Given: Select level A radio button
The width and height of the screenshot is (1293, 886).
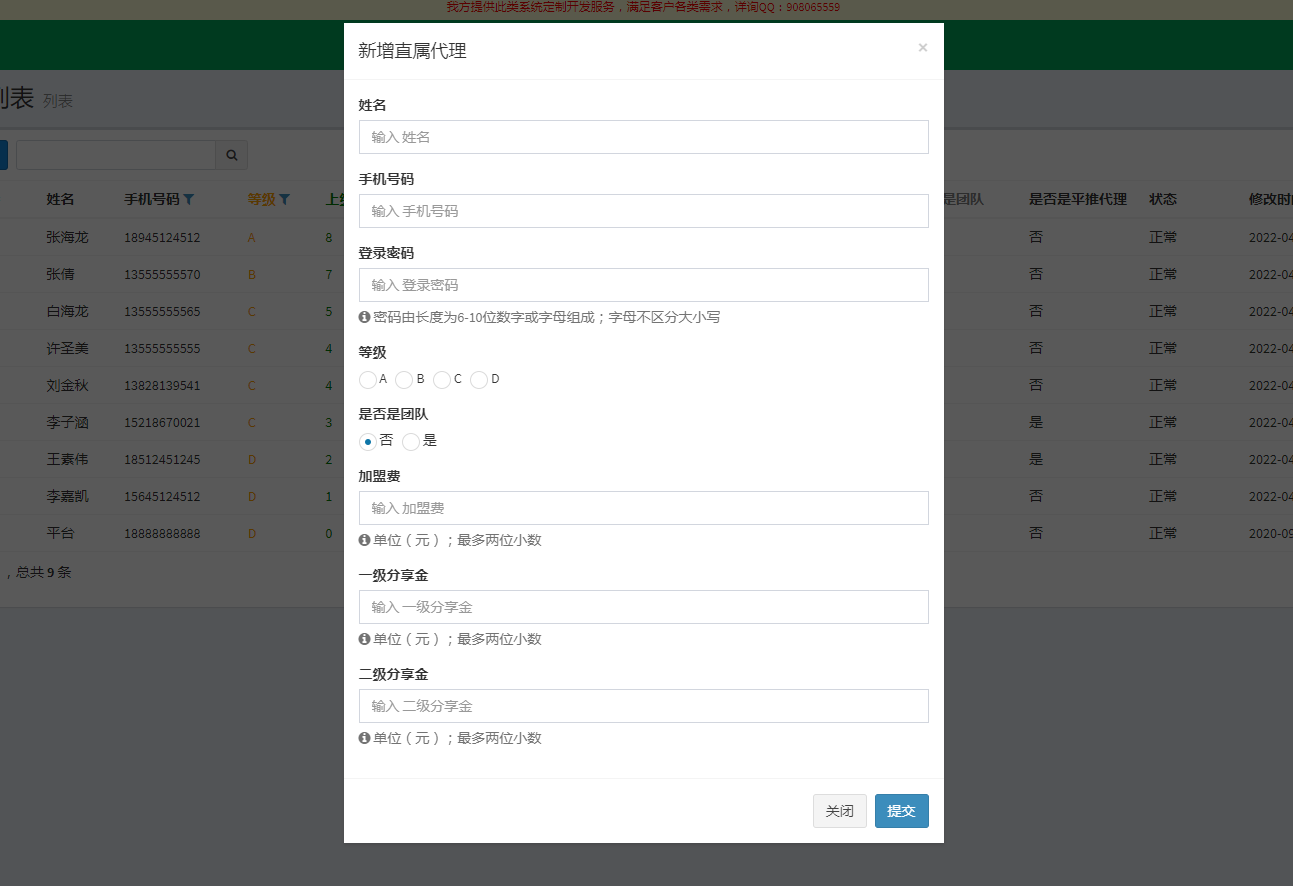Looking at the screenshot, I should 368,380.
